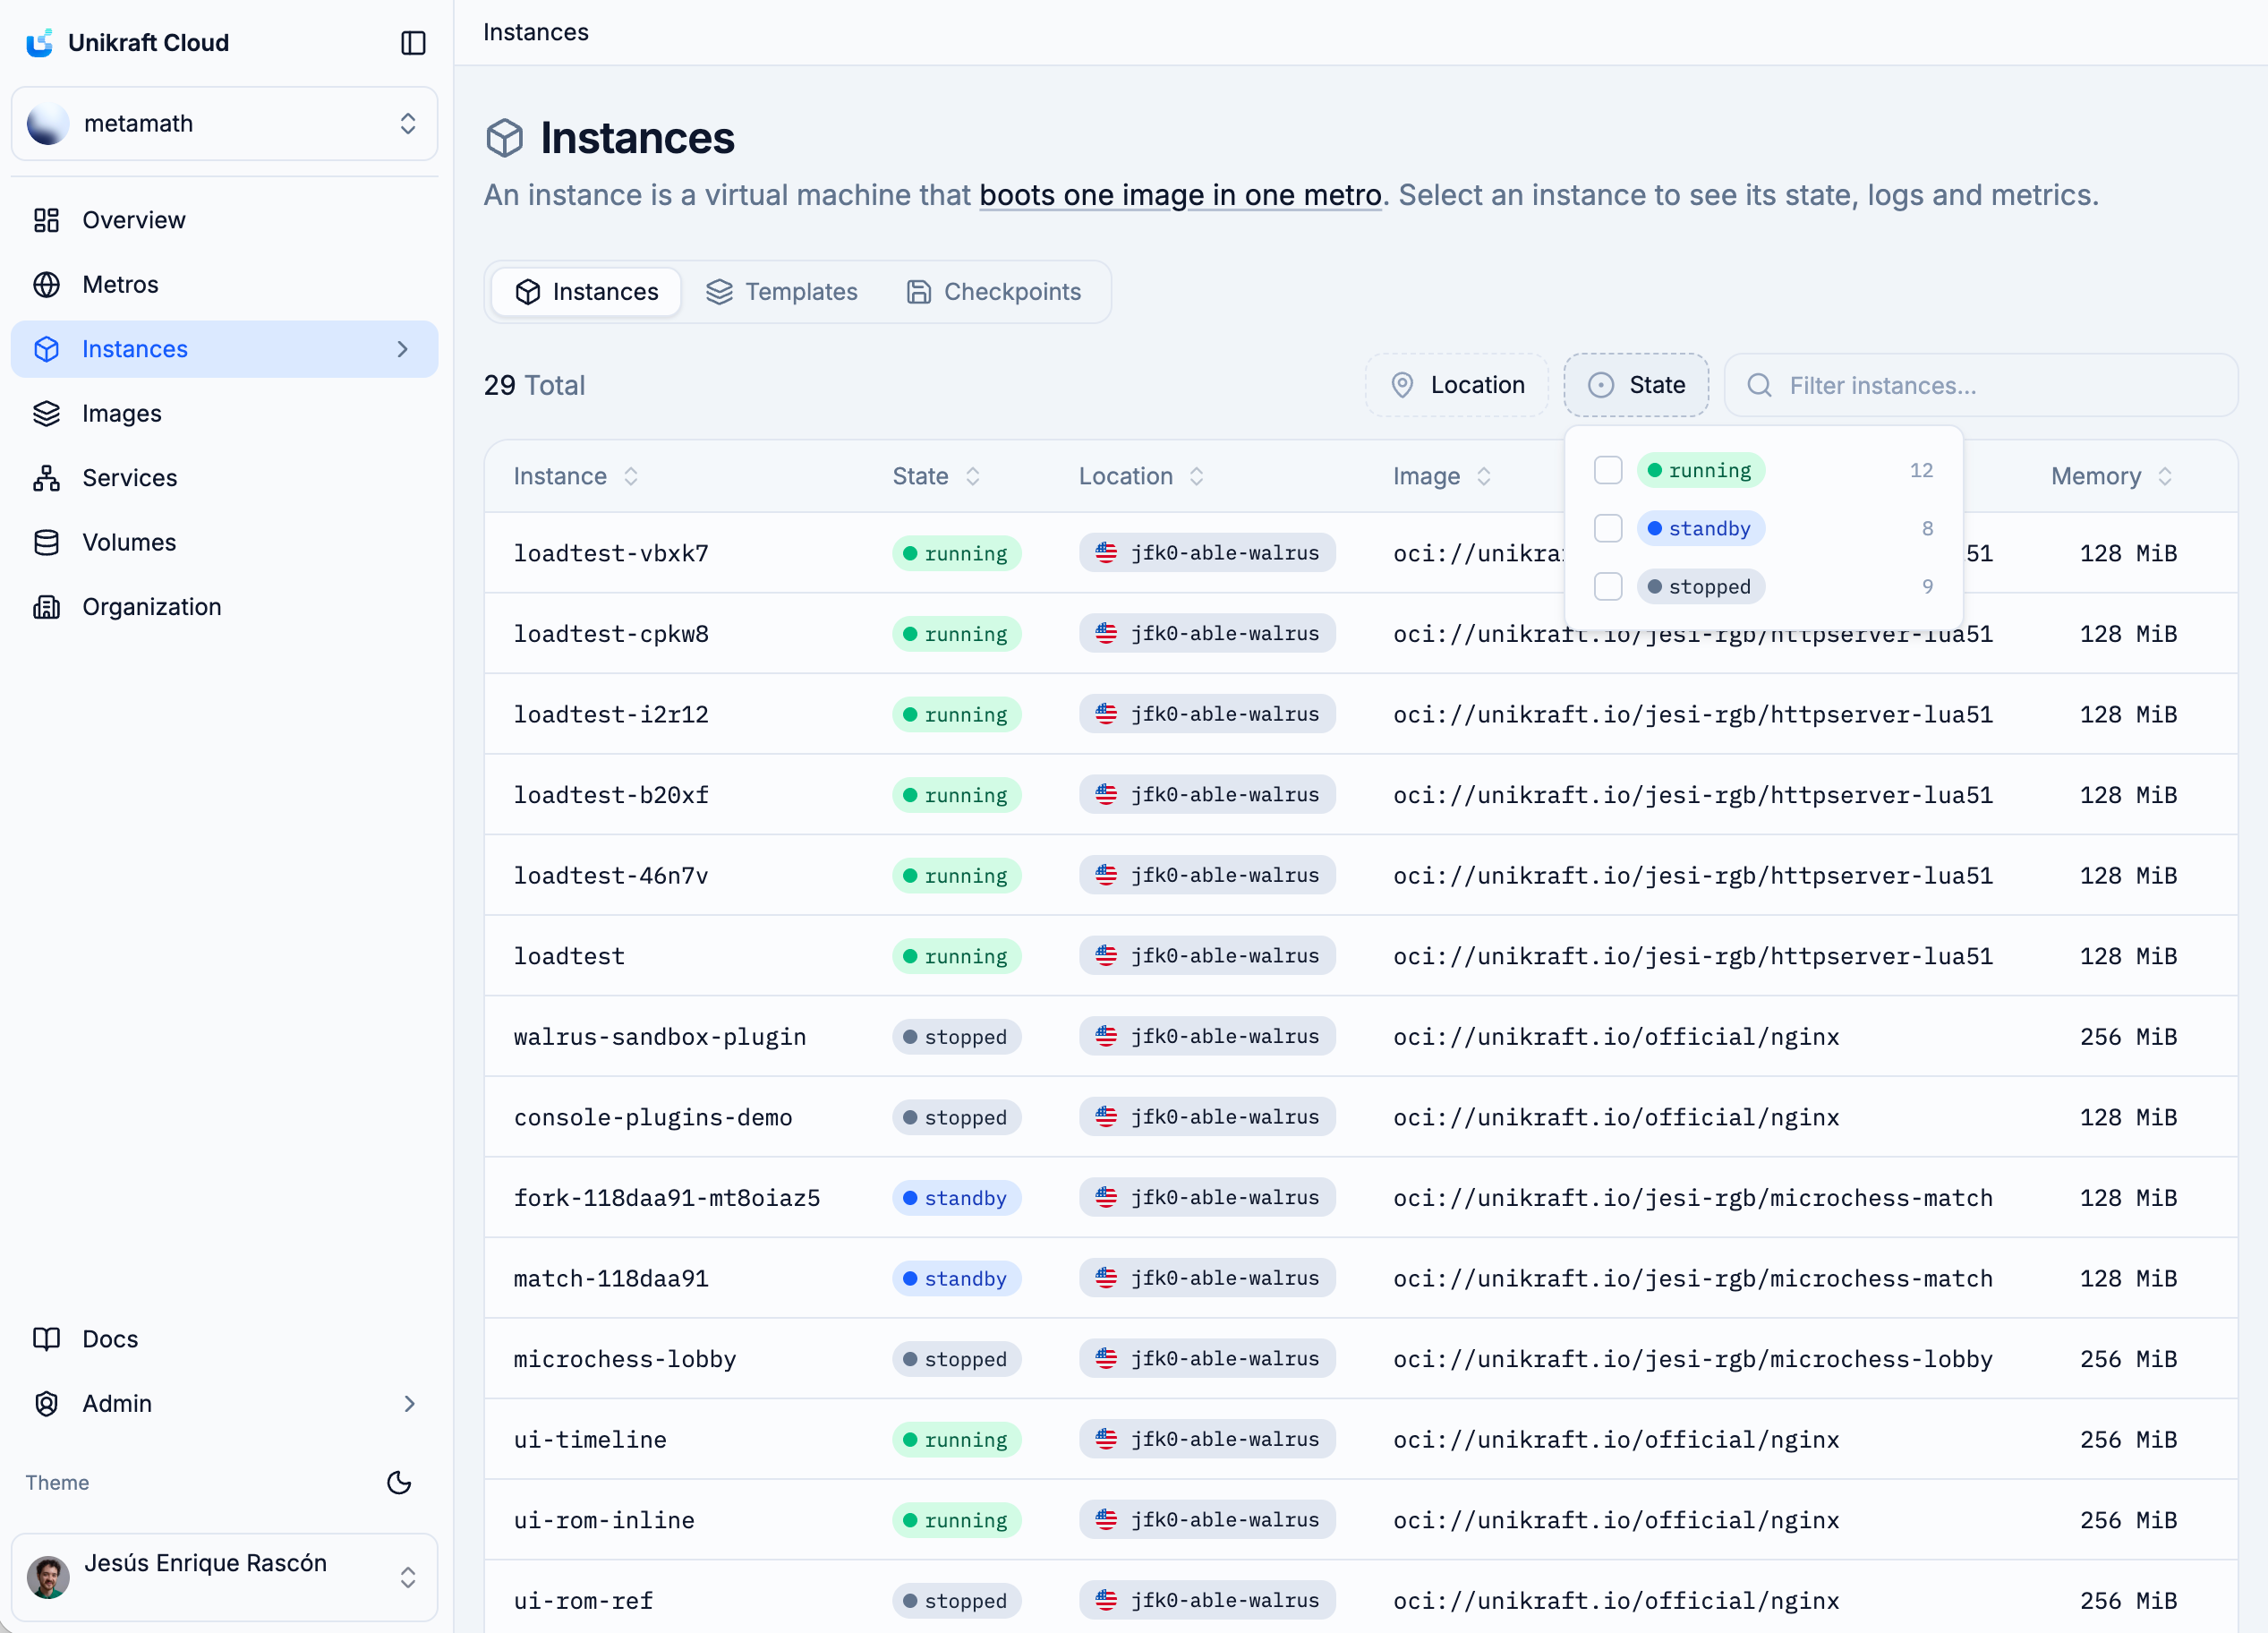The image size is (2268, 1633).
Task: Open the fork-118daa91-mt8oiaz5 instance
Action: coord(667,1198)
